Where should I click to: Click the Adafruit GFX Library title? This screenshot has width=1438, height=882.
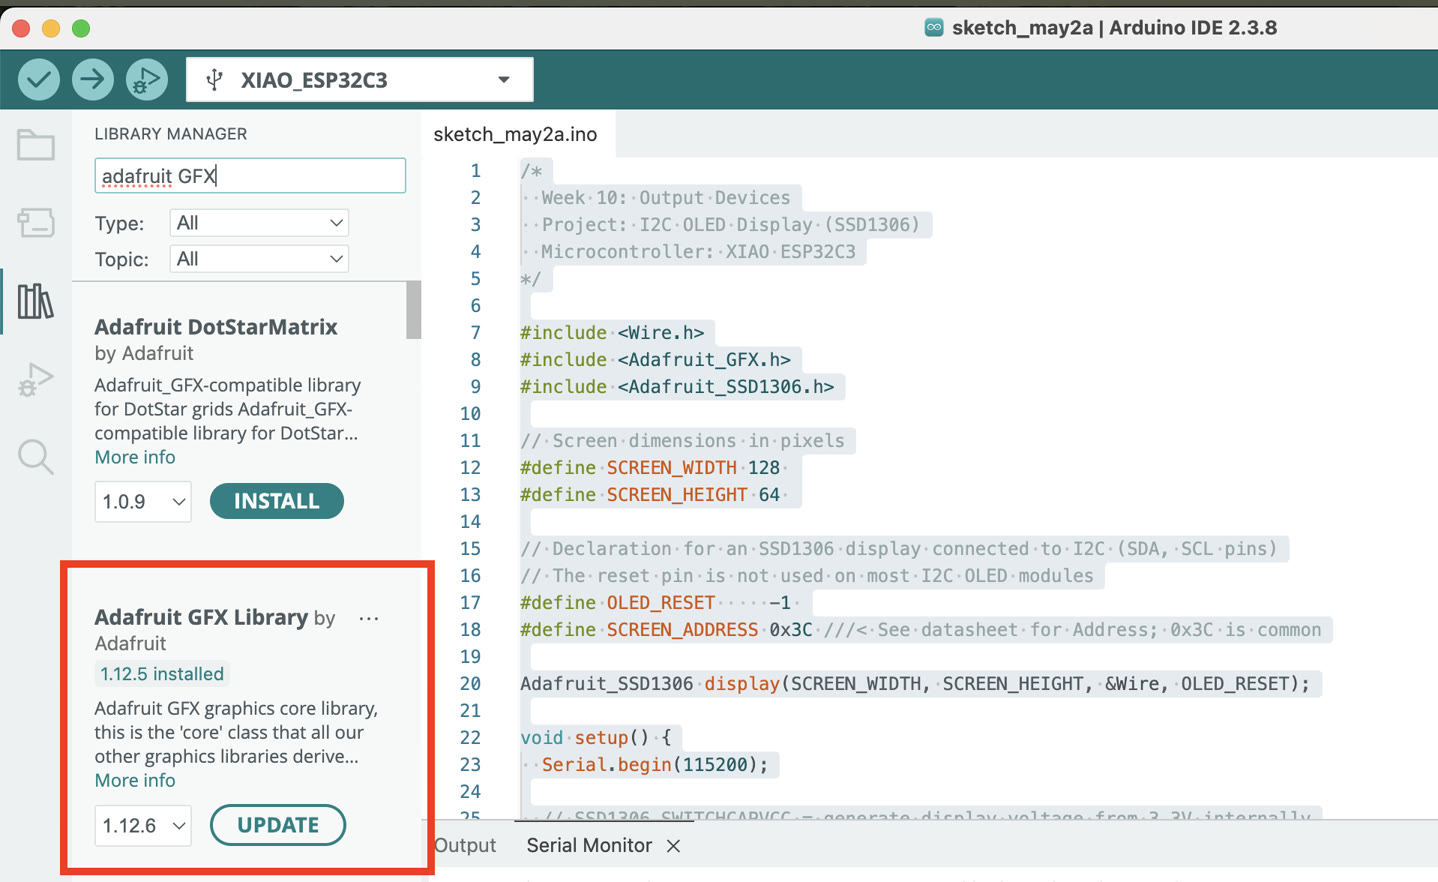(201, 617)
